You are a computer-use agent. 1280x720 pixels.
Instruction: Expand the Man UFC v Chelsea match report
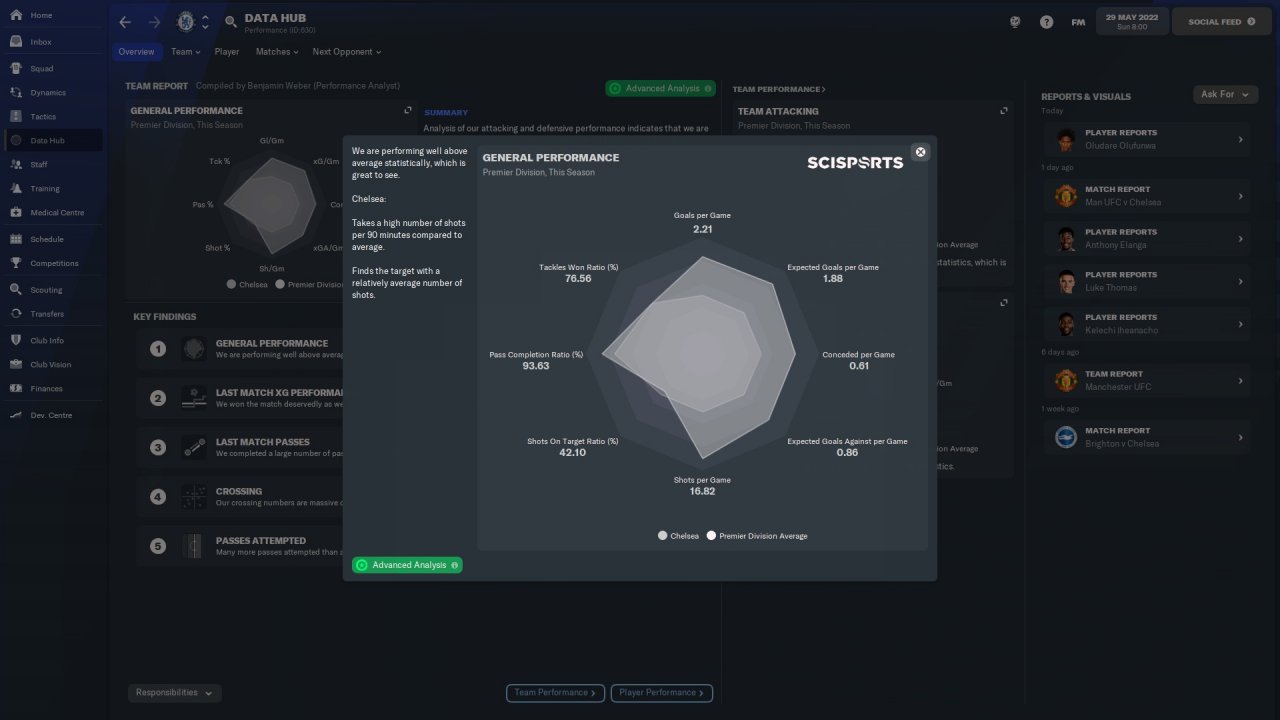[x=1240, y=196]
